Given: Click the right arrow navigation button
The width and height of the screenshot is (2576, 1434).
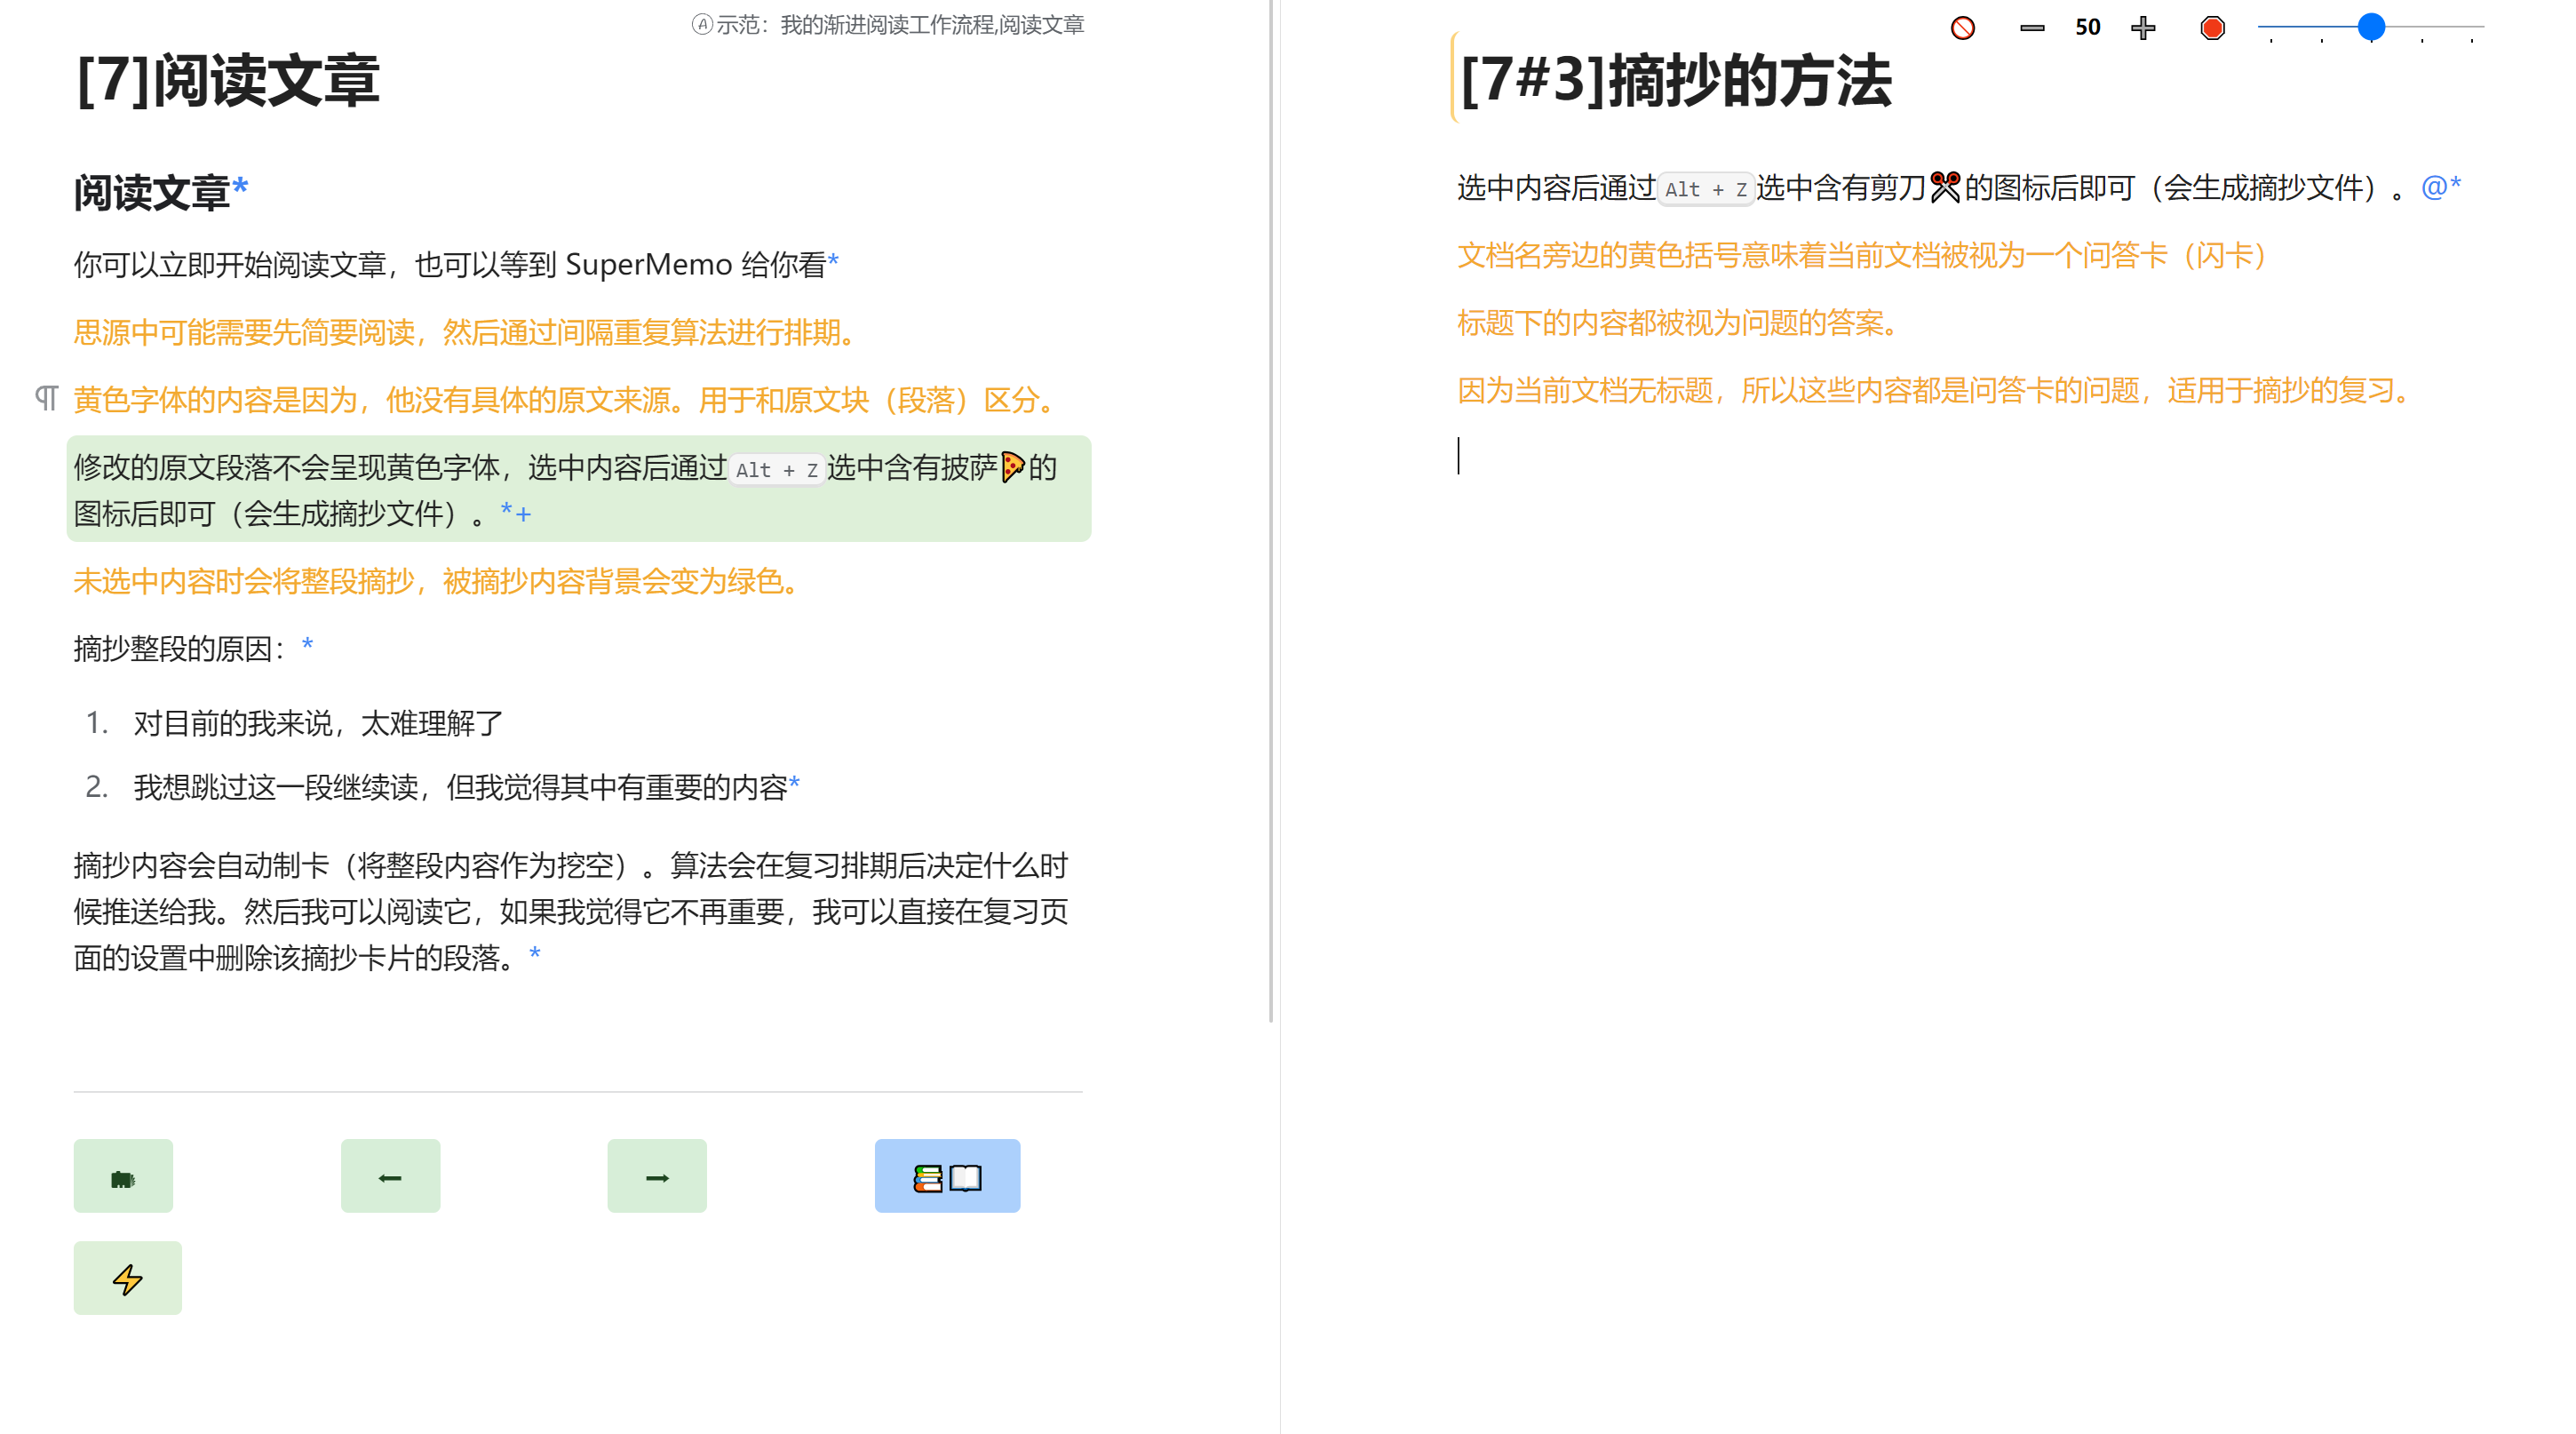Looking at the screenshot, I should (656, 1177).
